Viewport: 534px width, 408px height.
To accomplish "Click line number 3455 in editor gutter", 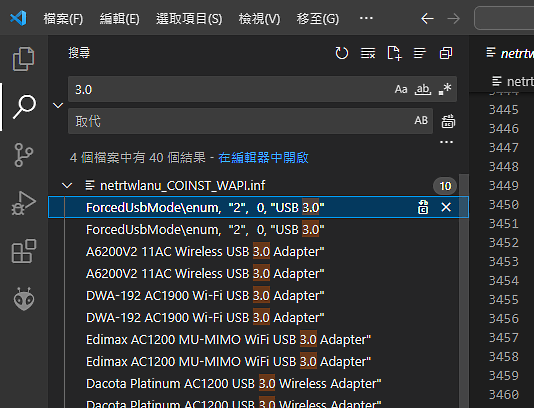I will (504, 300).
